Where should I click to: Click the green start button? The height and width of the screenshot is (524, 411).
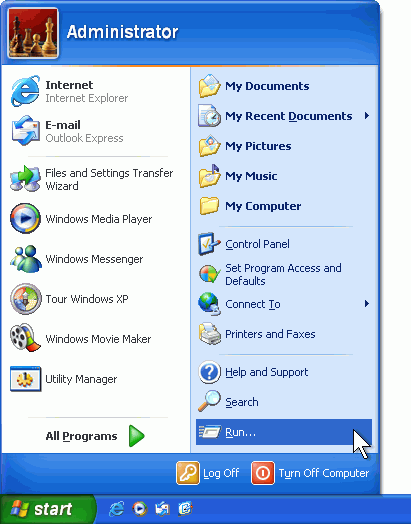tap(48, 509)
